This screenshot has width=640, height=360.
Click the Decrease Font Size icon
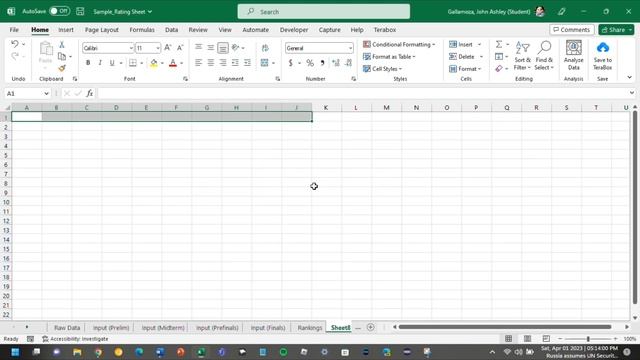coord(180,48)
